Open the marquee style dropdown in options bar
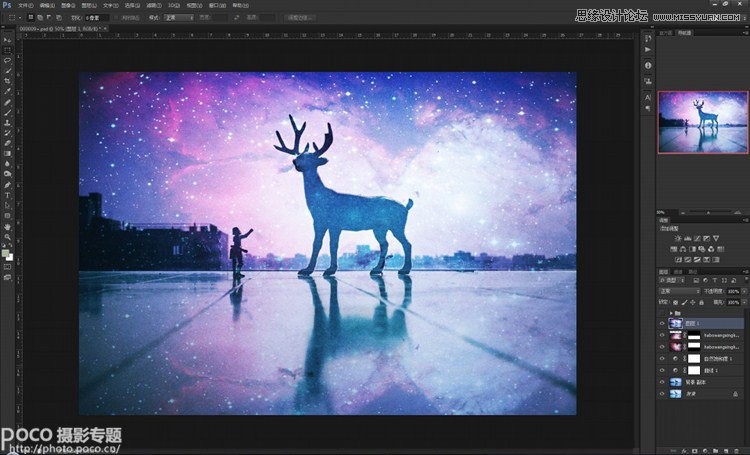 click(178, 18)
